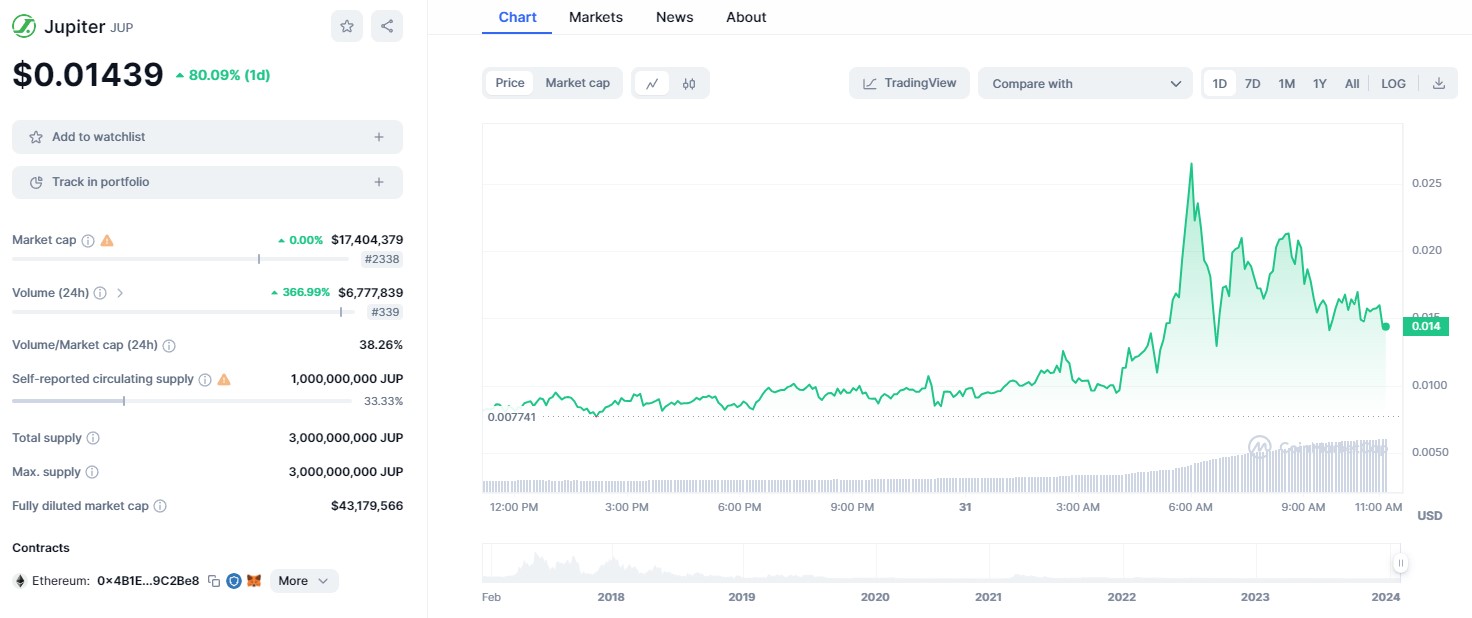Click the 33.33% circulating supply percentage
1472x618 pixels.
click(x=384, y=401)
